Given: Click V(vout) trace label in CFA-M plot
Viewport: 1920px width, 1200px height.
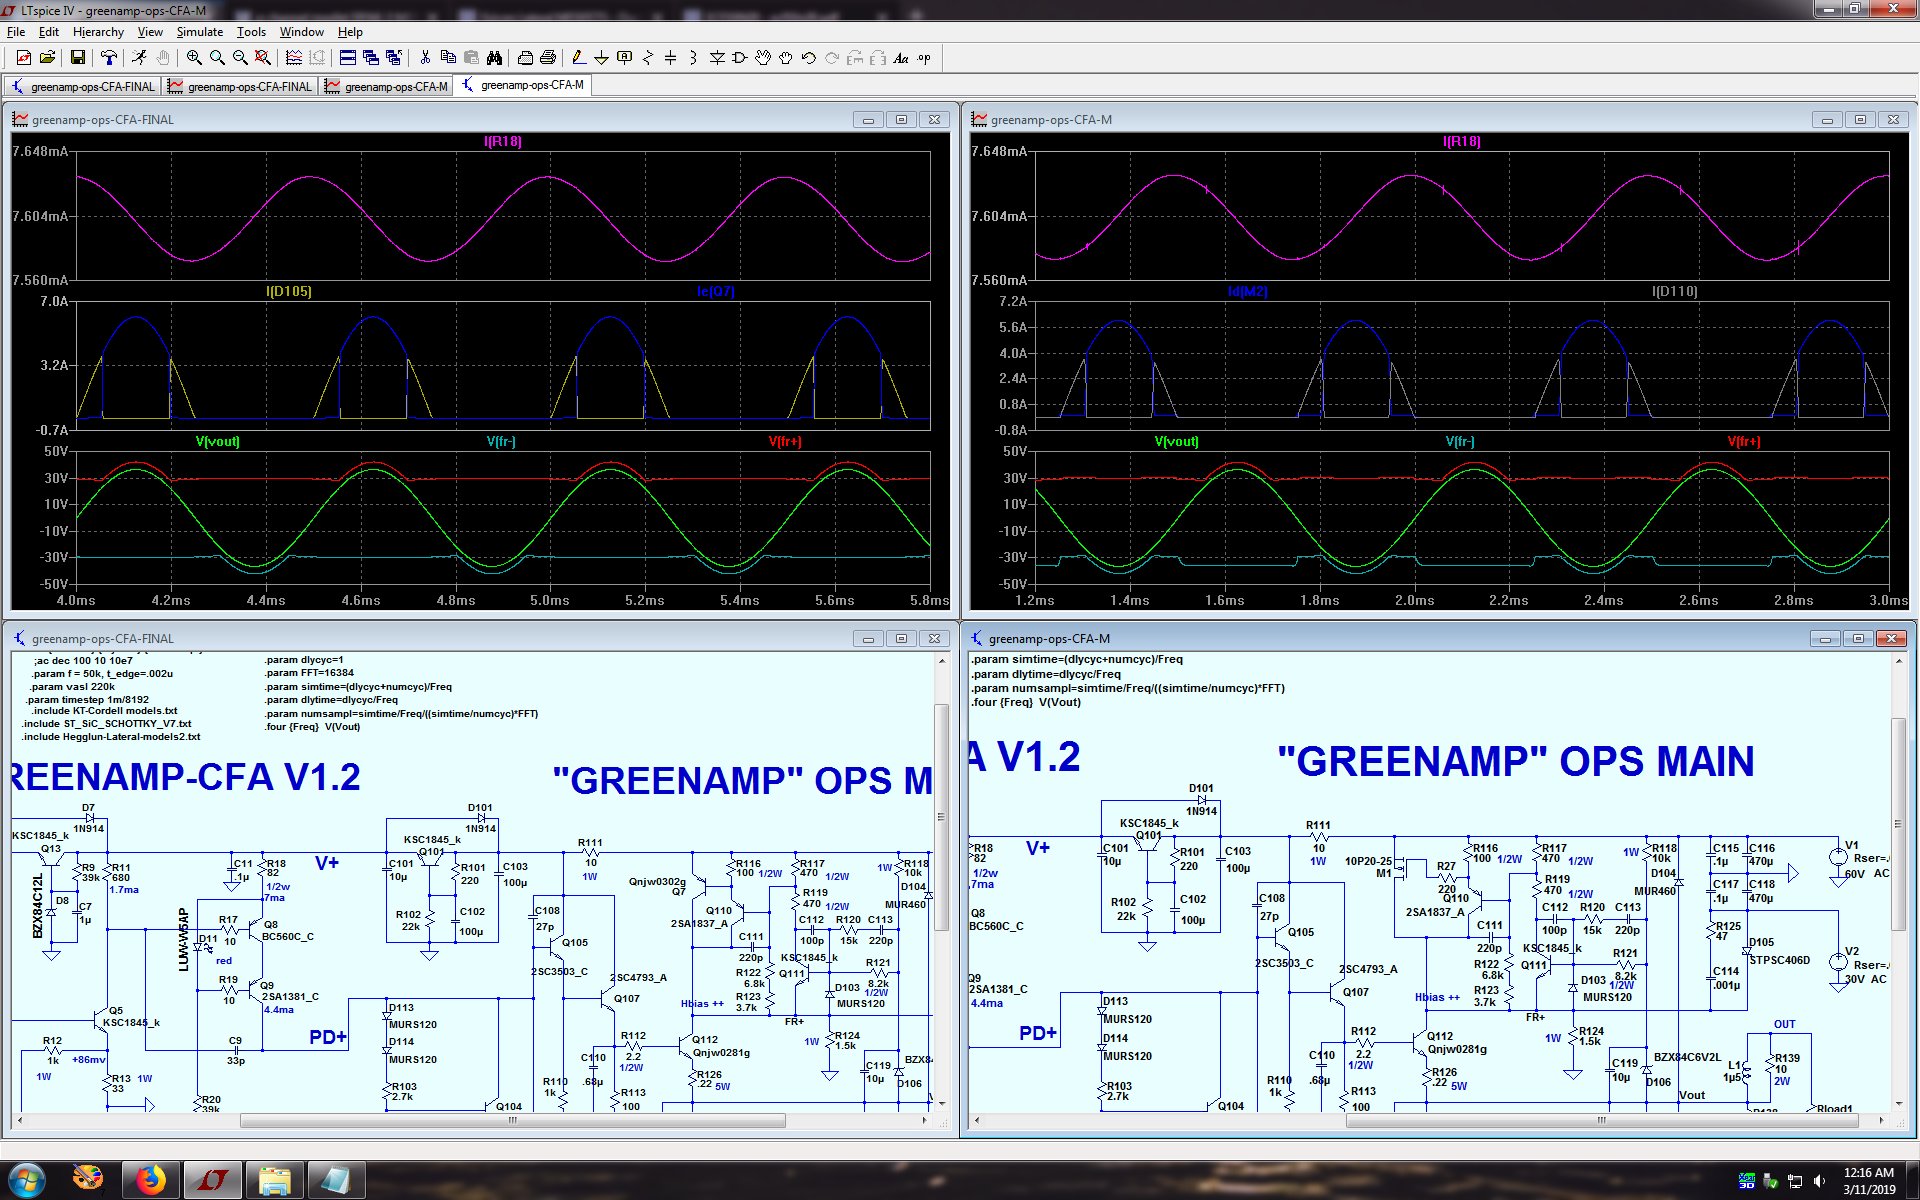Looking at the screenshot, I should pyautogui.click(x=1176, y=441).
